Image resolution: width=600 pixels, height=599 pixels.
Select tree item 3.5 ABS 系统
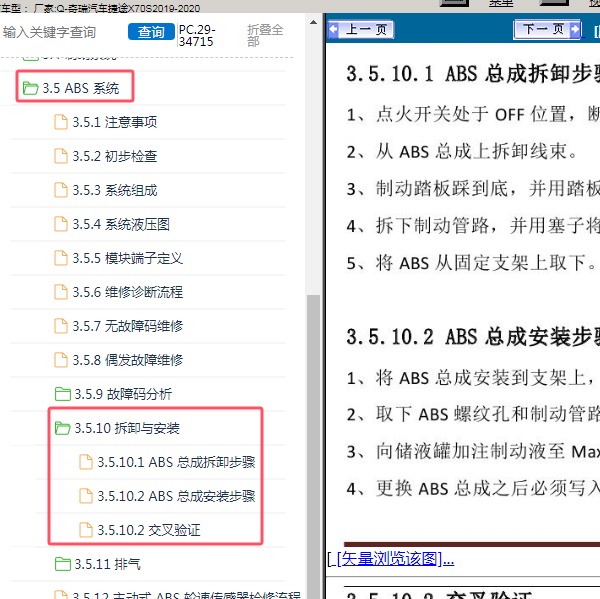click(81, 88)
